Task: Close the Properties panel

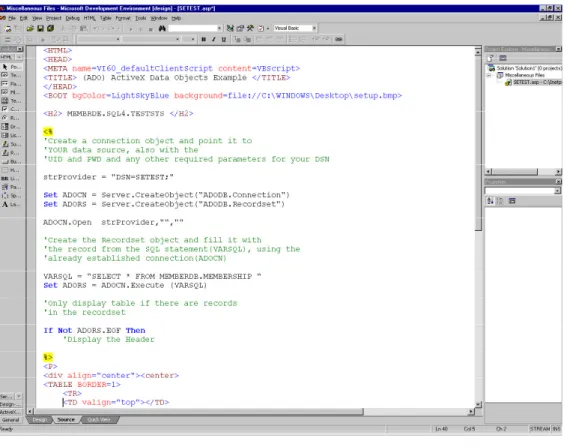Action: tap(559, 182)
